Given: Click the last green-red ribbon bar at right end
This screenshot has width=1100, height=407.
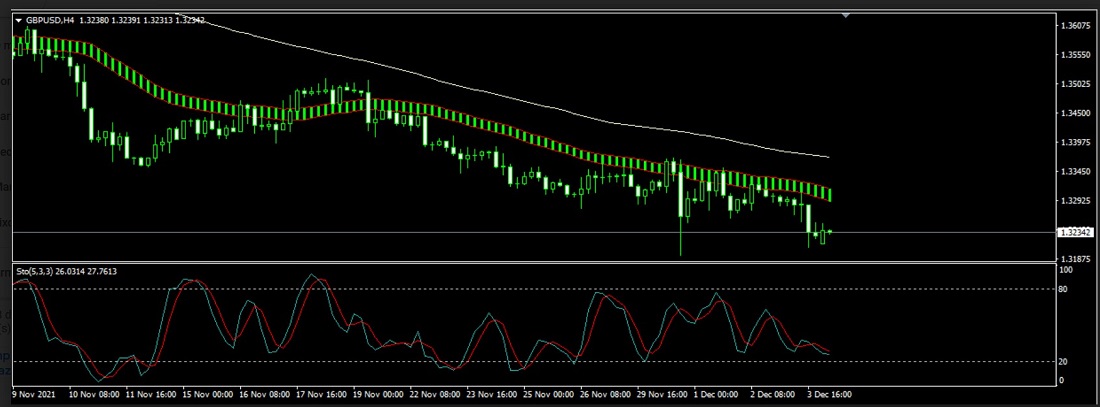Looking at the screenshot, I should point(828,192).
